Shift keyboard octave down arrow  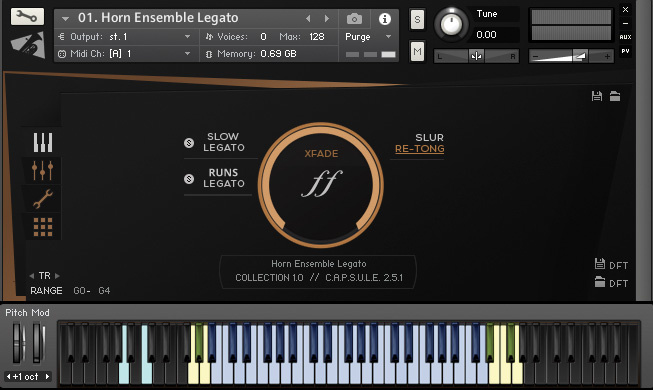tap(8, 377)
